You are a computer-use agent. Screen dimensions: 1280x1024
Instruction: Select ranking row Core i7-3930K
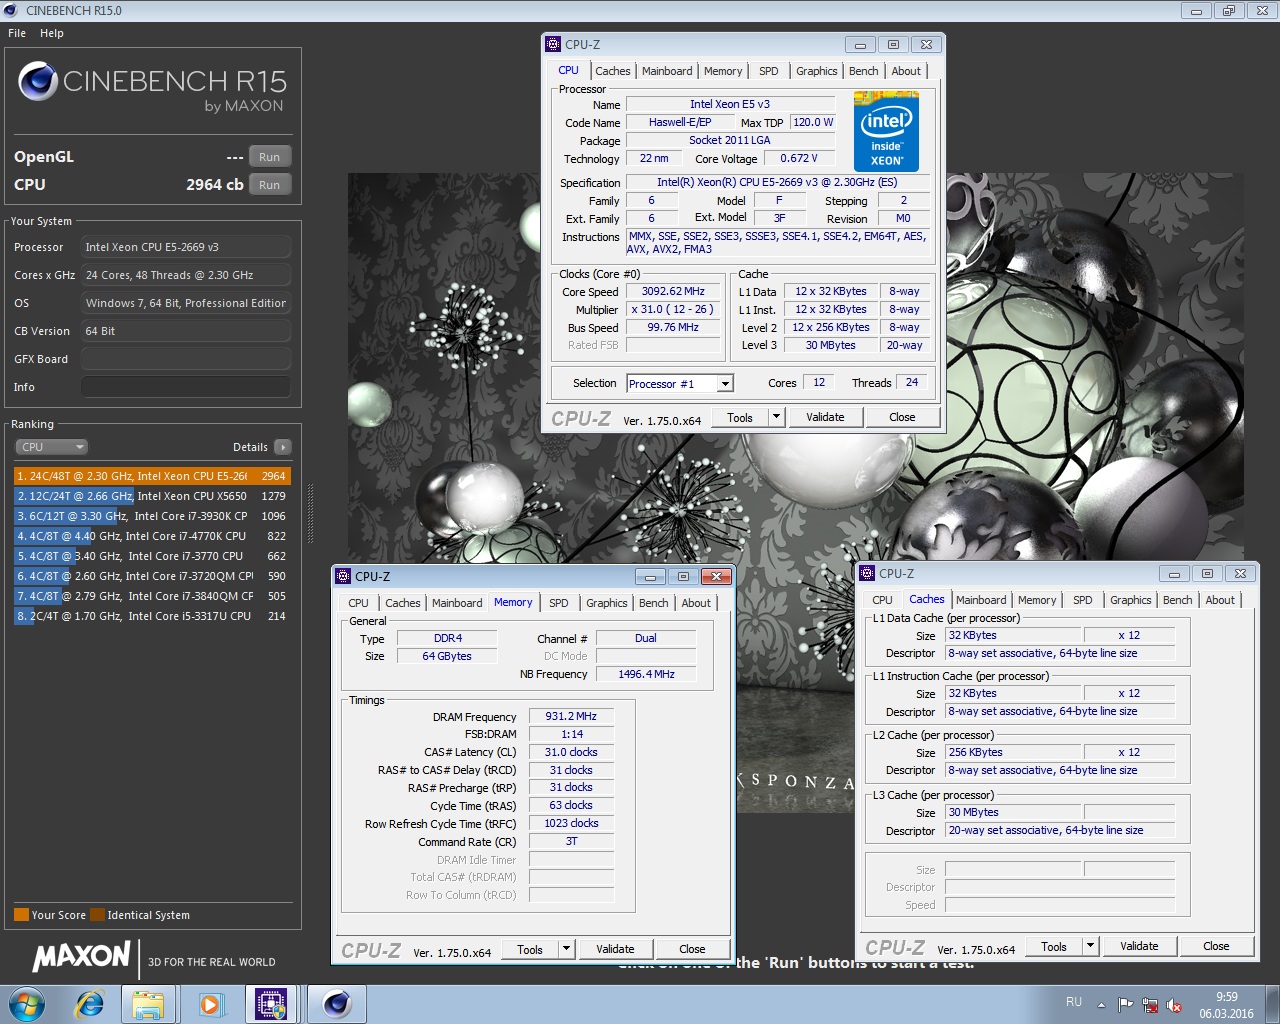click(x=152, y=516)
